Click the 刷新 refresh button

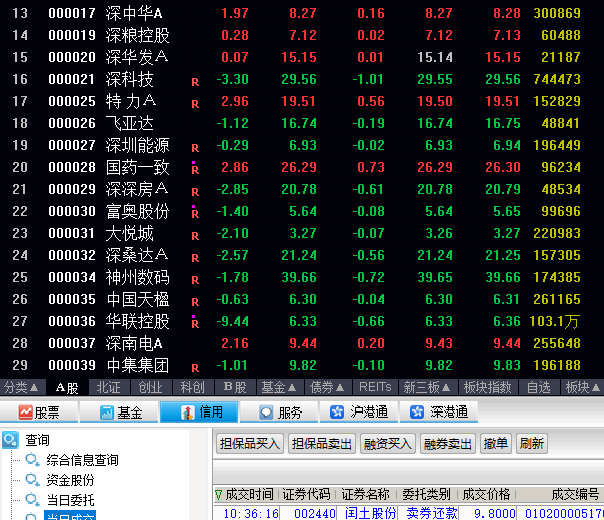[532, 444]
